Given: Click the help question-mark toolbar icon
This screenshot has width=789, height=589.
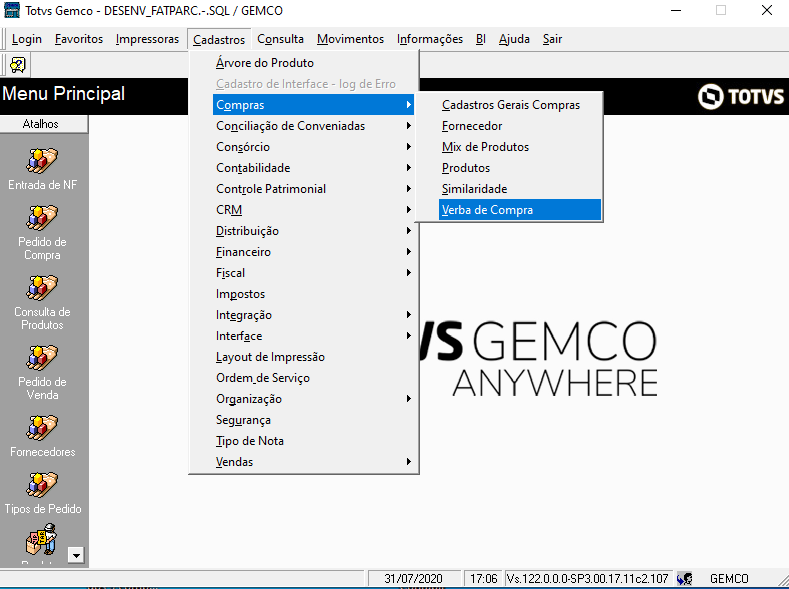Looking at the screenshot, I should tap(18, 65).
